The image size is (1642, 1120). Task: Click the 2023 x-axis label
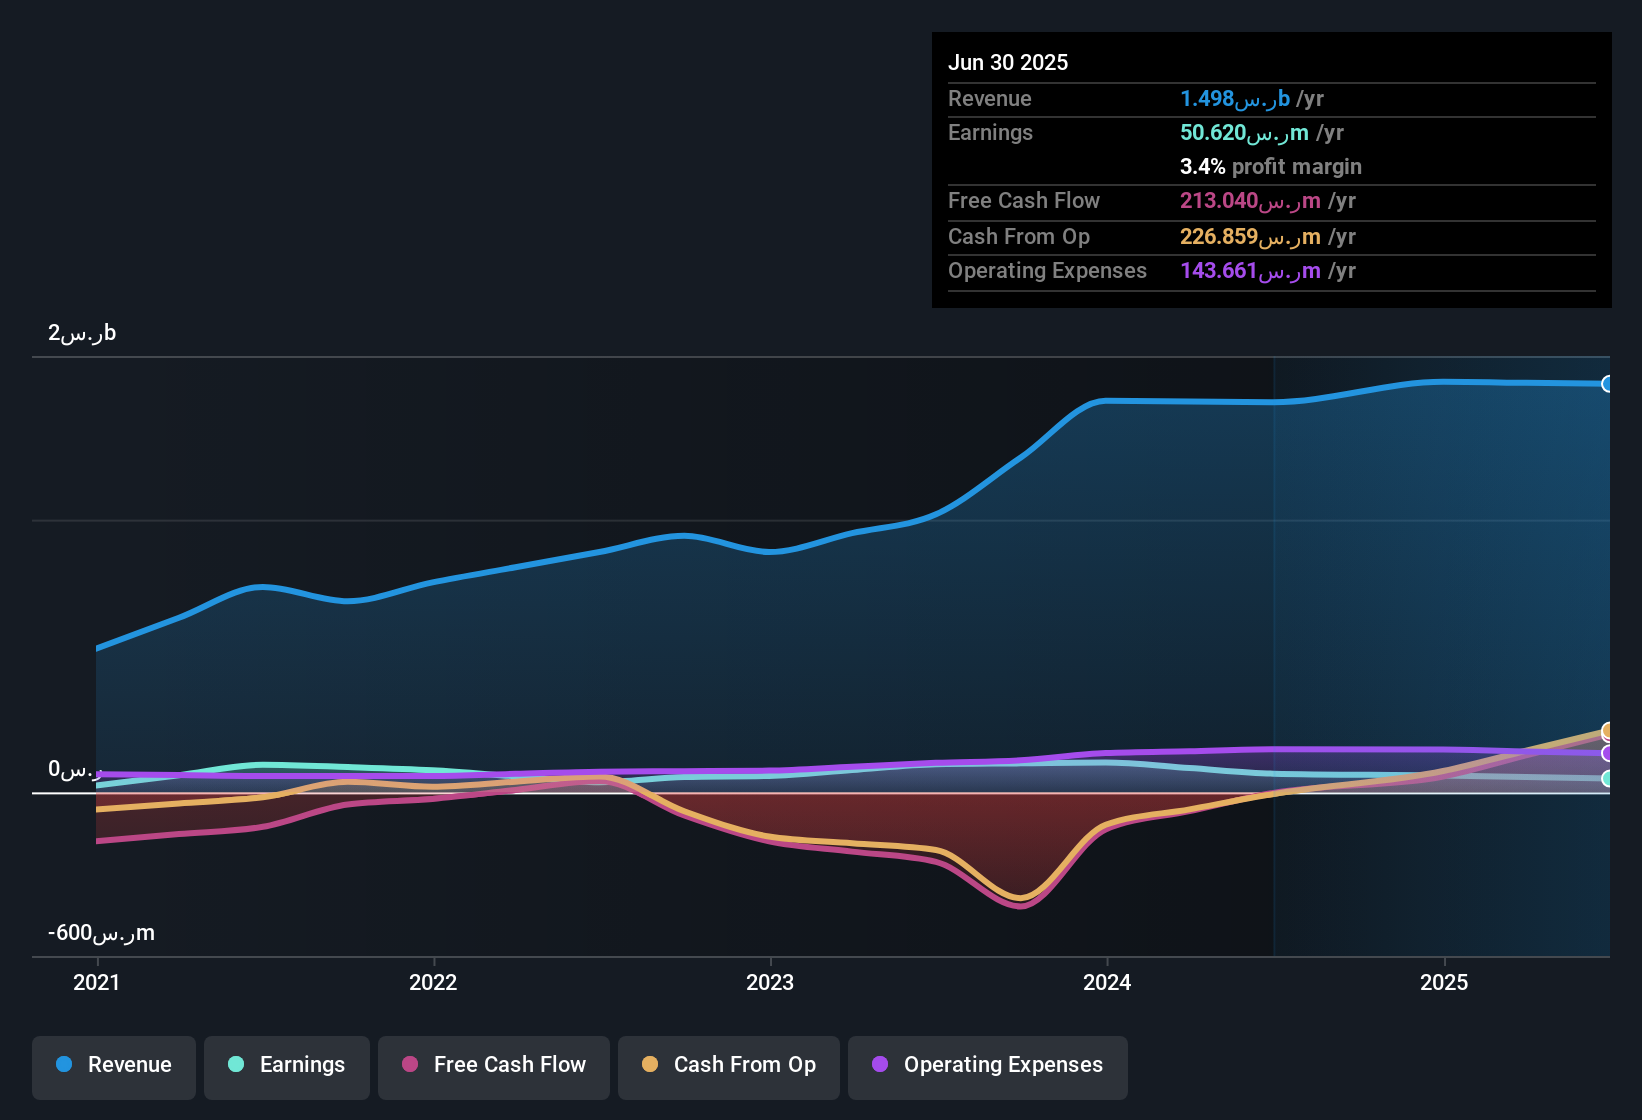(770, 982)
